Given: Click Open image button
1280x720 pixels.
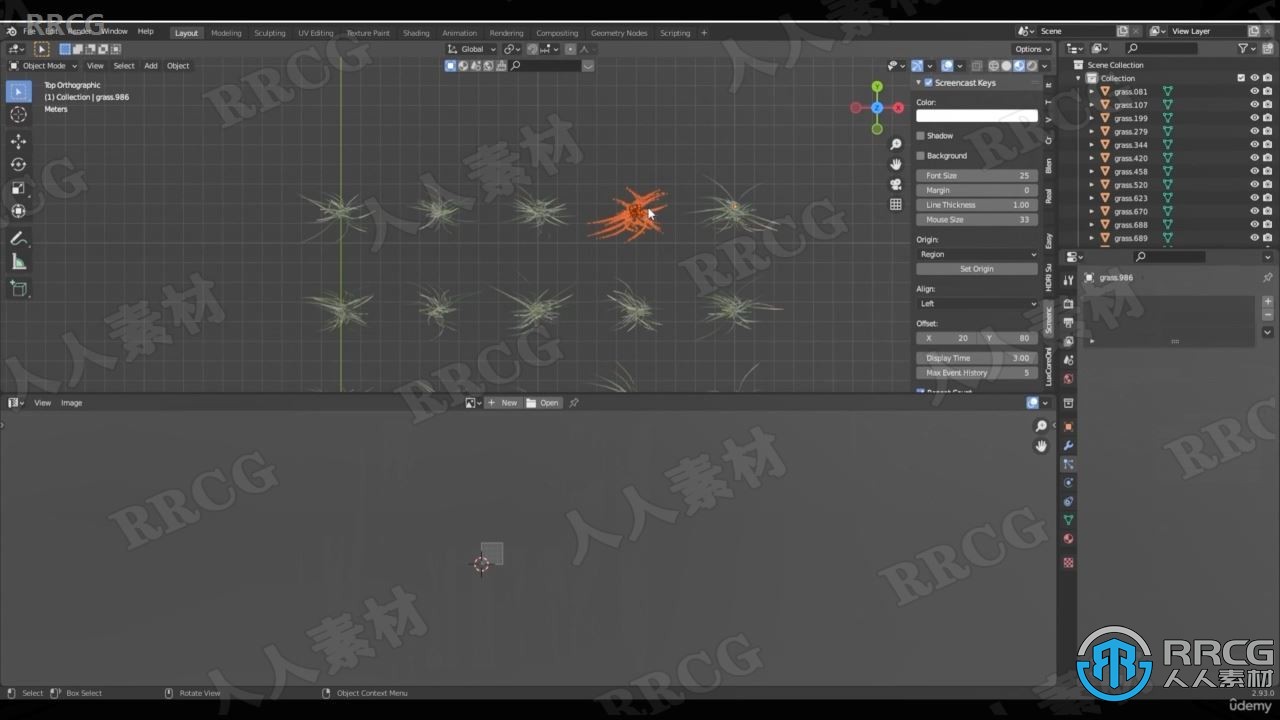Looking at the screenshot, I should tap(544, 403).
